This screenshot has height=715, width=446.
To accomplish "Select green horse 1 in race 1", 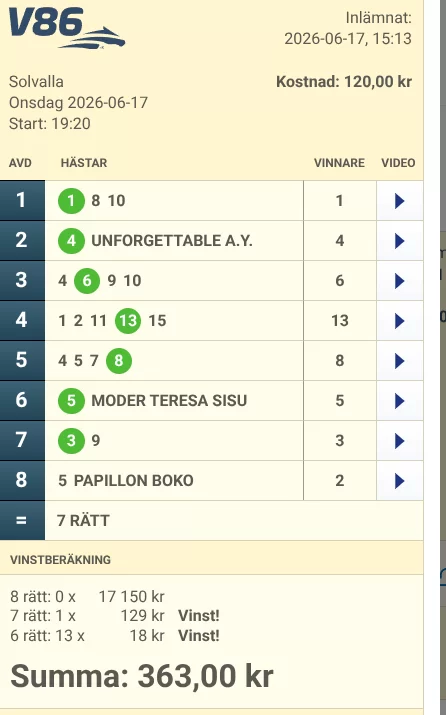I will point(71,201).
